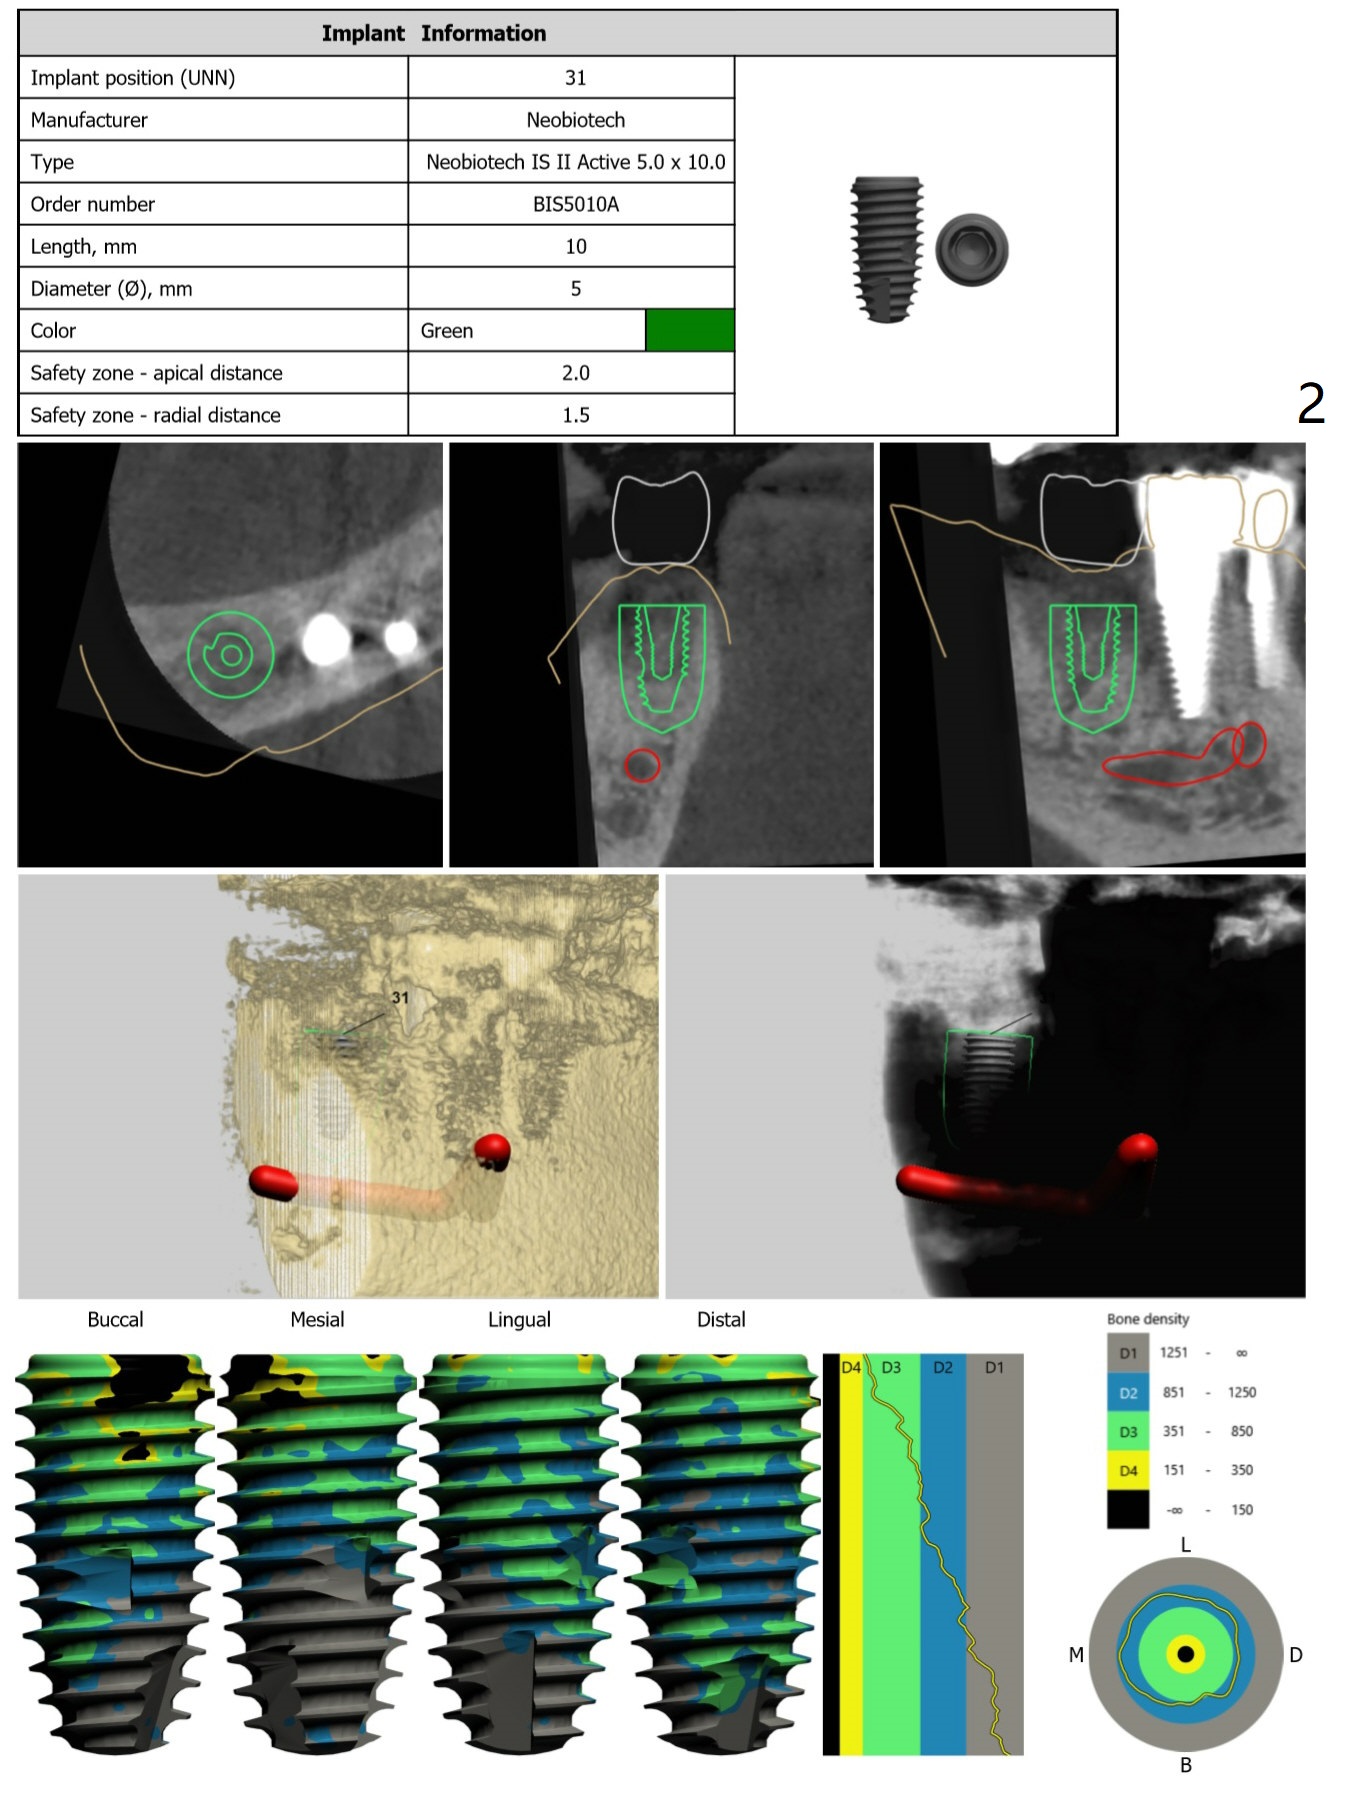This screenshot has width=1349, height=1799.
Task: Click the Lingual implant density model
Action: (x=519, y=1553)
